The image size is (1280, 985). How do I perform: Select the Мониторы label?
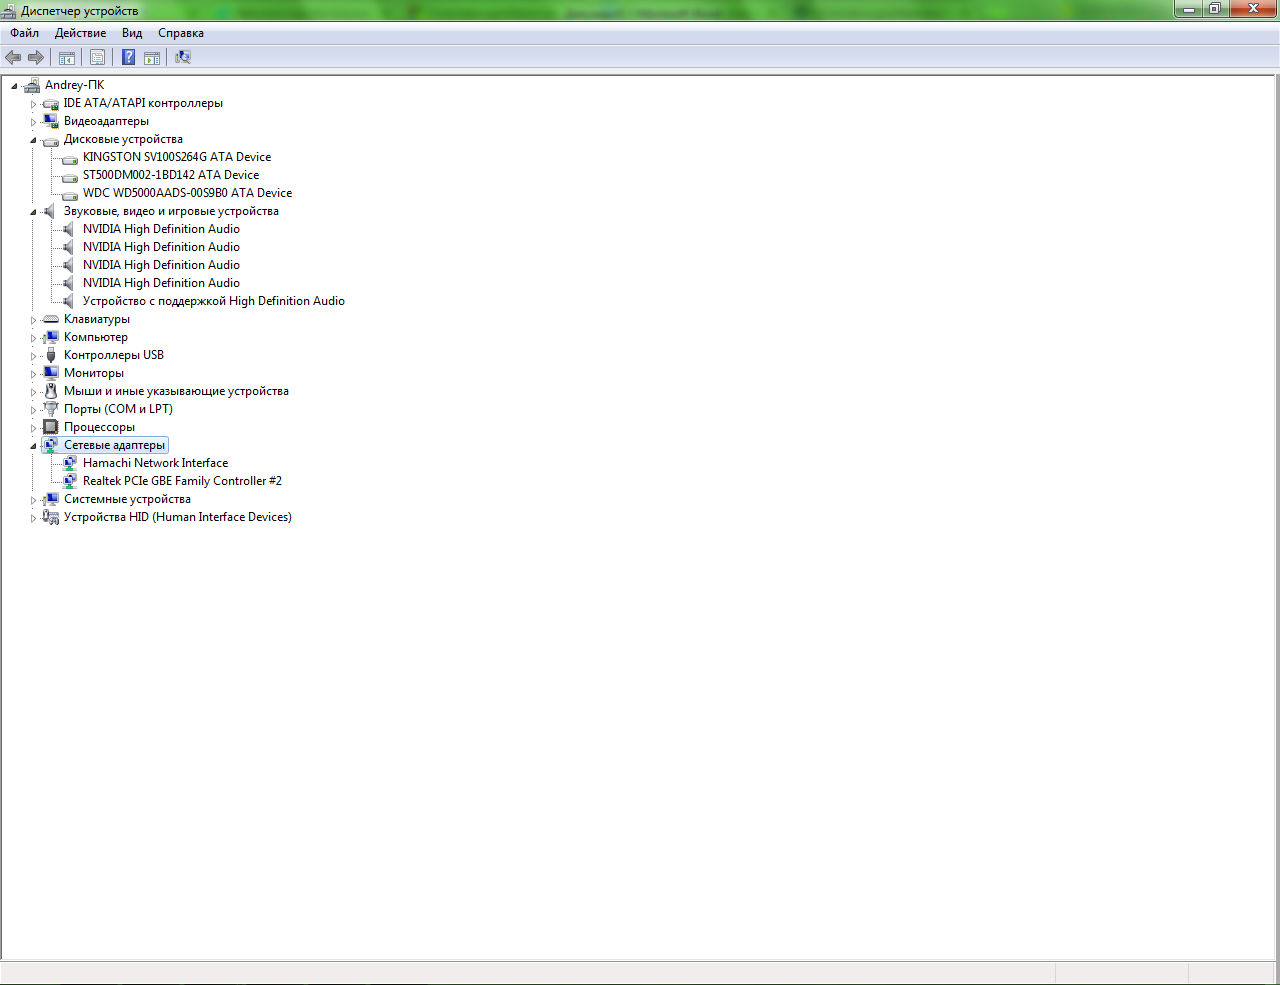click(x=94, y=373)
